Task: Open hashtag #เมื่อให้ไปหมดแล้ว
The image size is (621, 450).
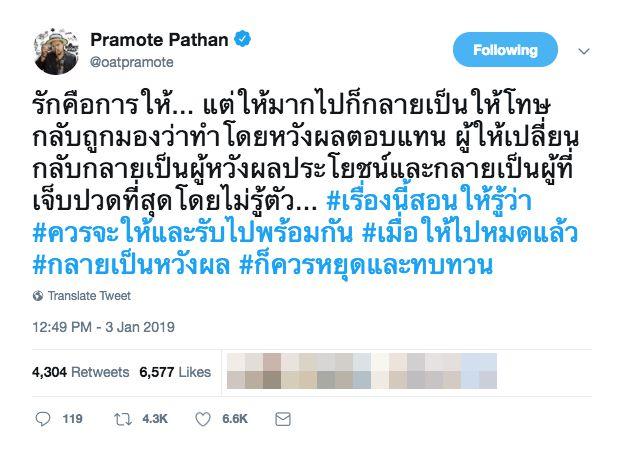Action: 470,233
